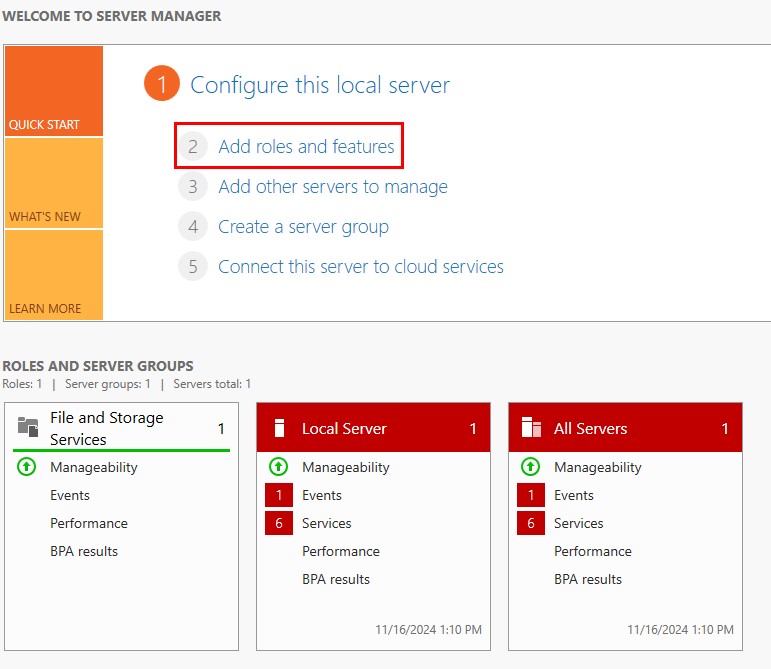
Task: Open Configure this local server link
Action: (320, 85)
